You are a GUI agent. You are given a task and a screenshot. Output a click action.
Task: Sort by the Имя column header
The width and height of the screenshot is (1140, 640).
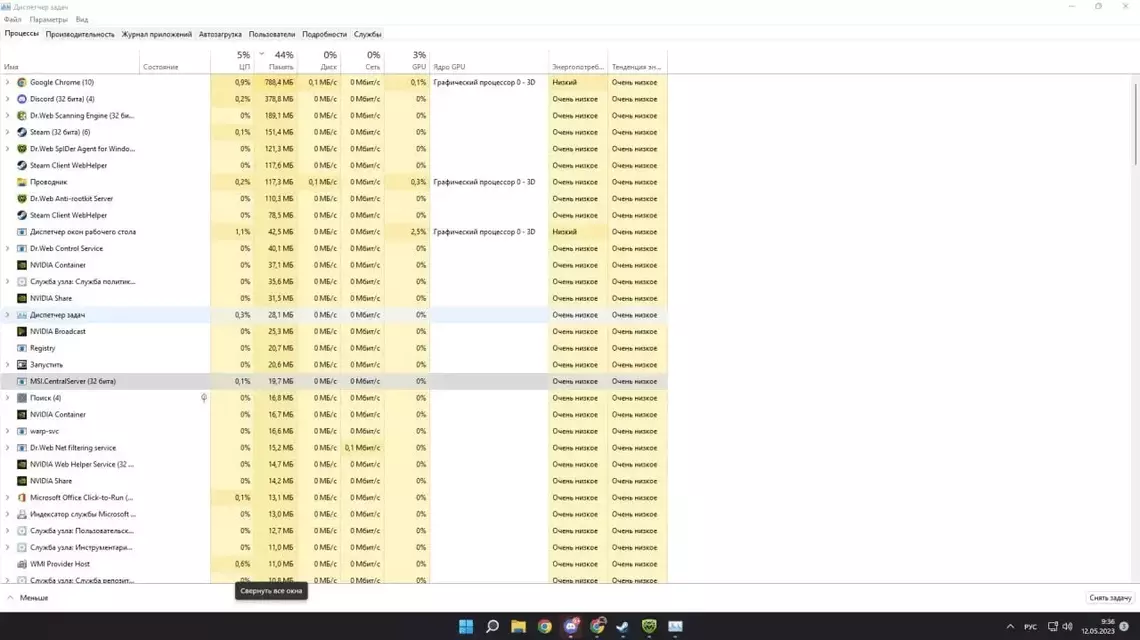(70, 60)
